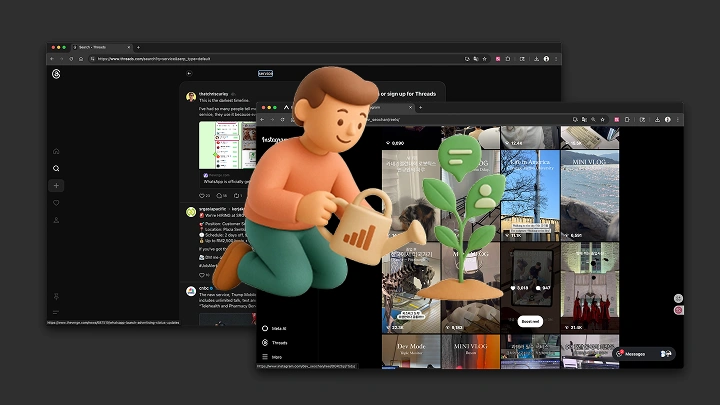Open profile avatar in Threads browser toolbar
720x405 pixels.
click(x=546, y=59)
